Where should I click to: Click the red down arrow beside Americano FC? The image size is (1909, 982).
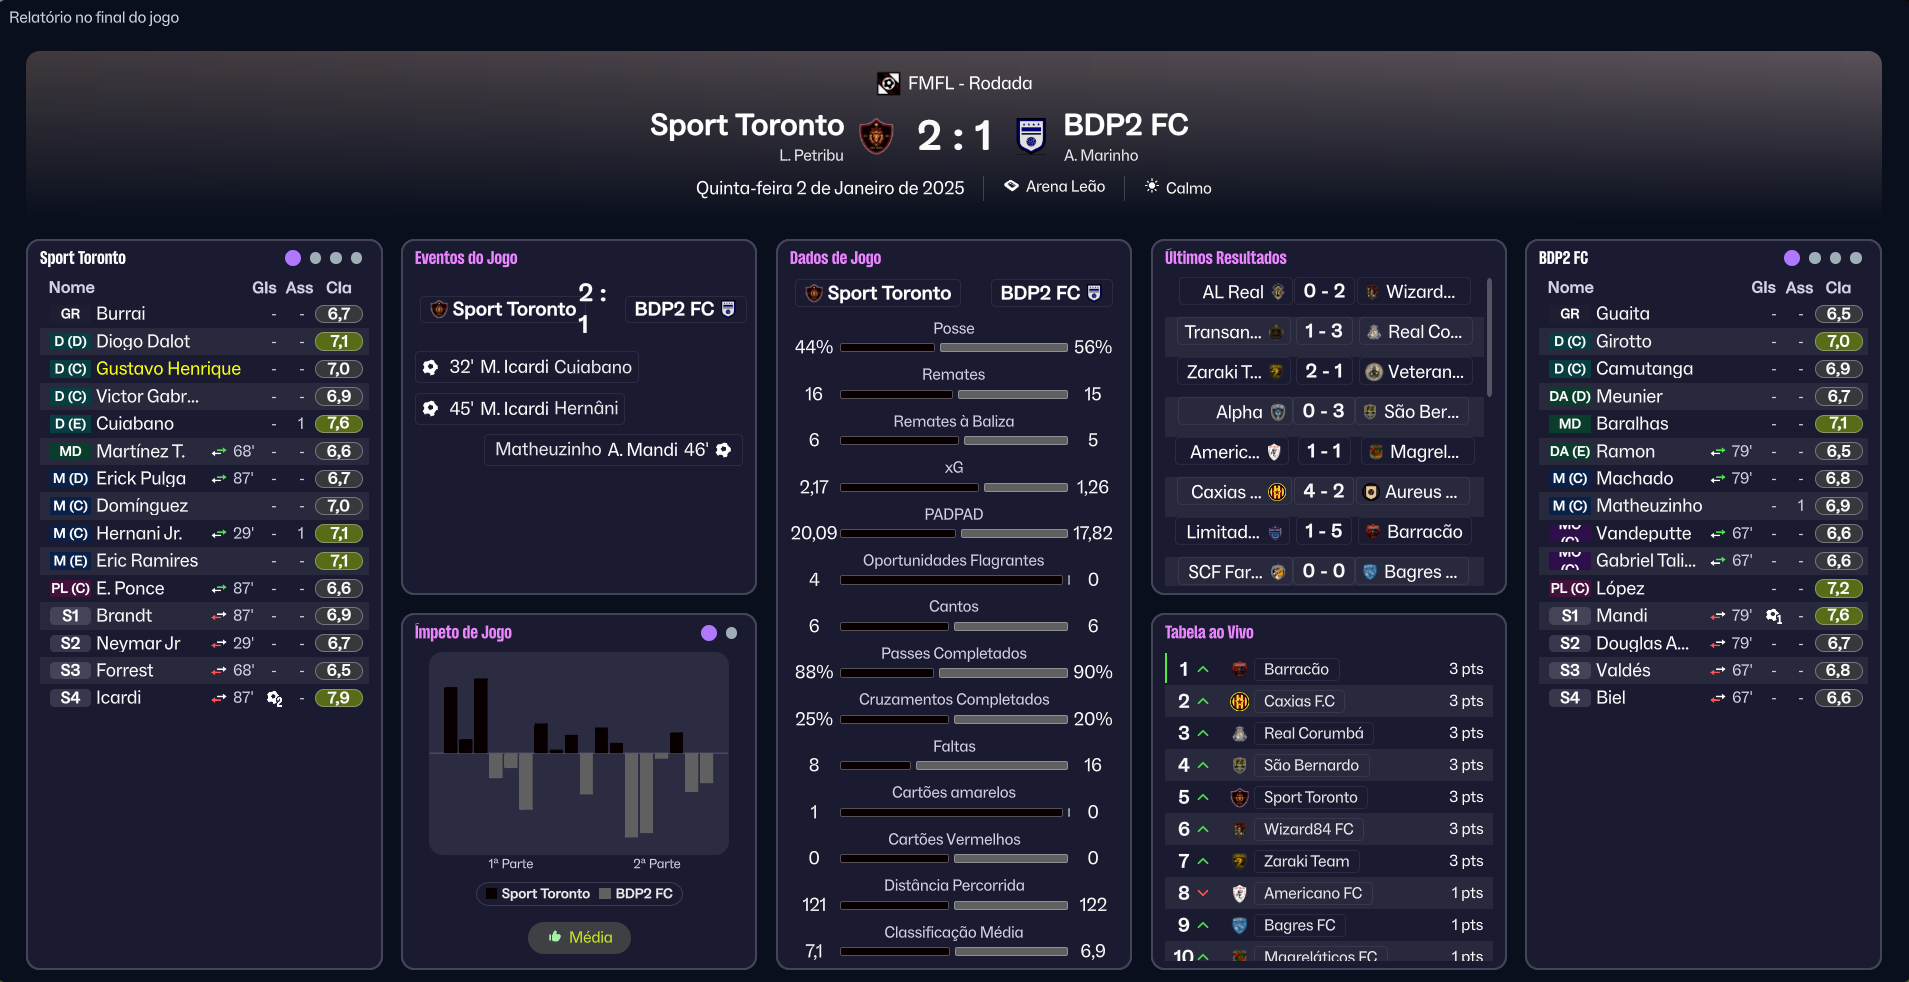[1203, 893]
